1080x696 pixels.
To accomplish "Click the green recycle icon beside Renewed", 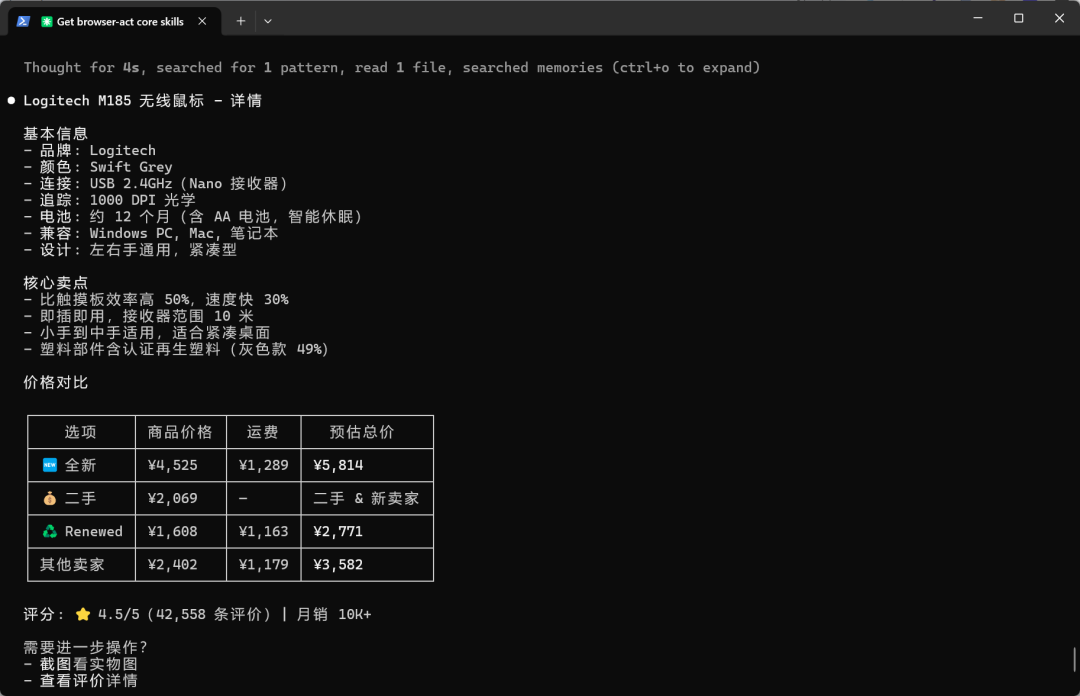I will pyautogui.click(x=50, y=531).
